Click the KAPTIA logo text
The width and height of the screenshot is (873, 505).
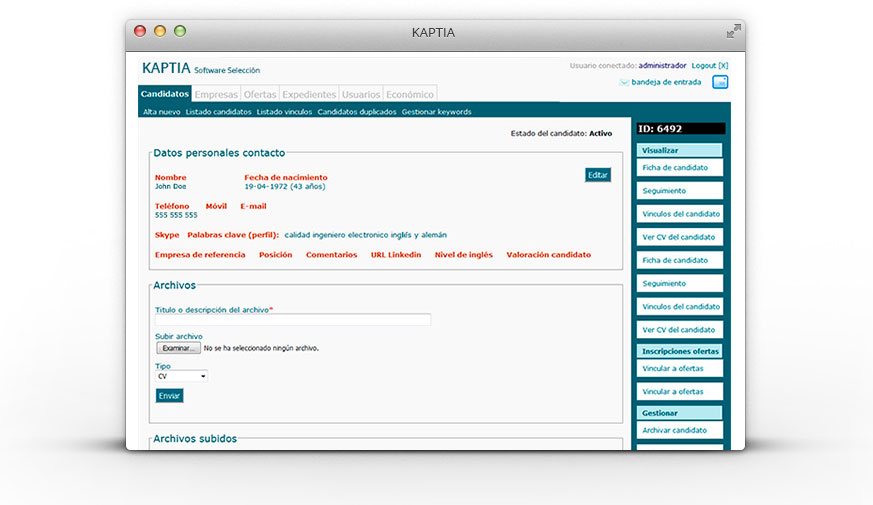[166, 68]
